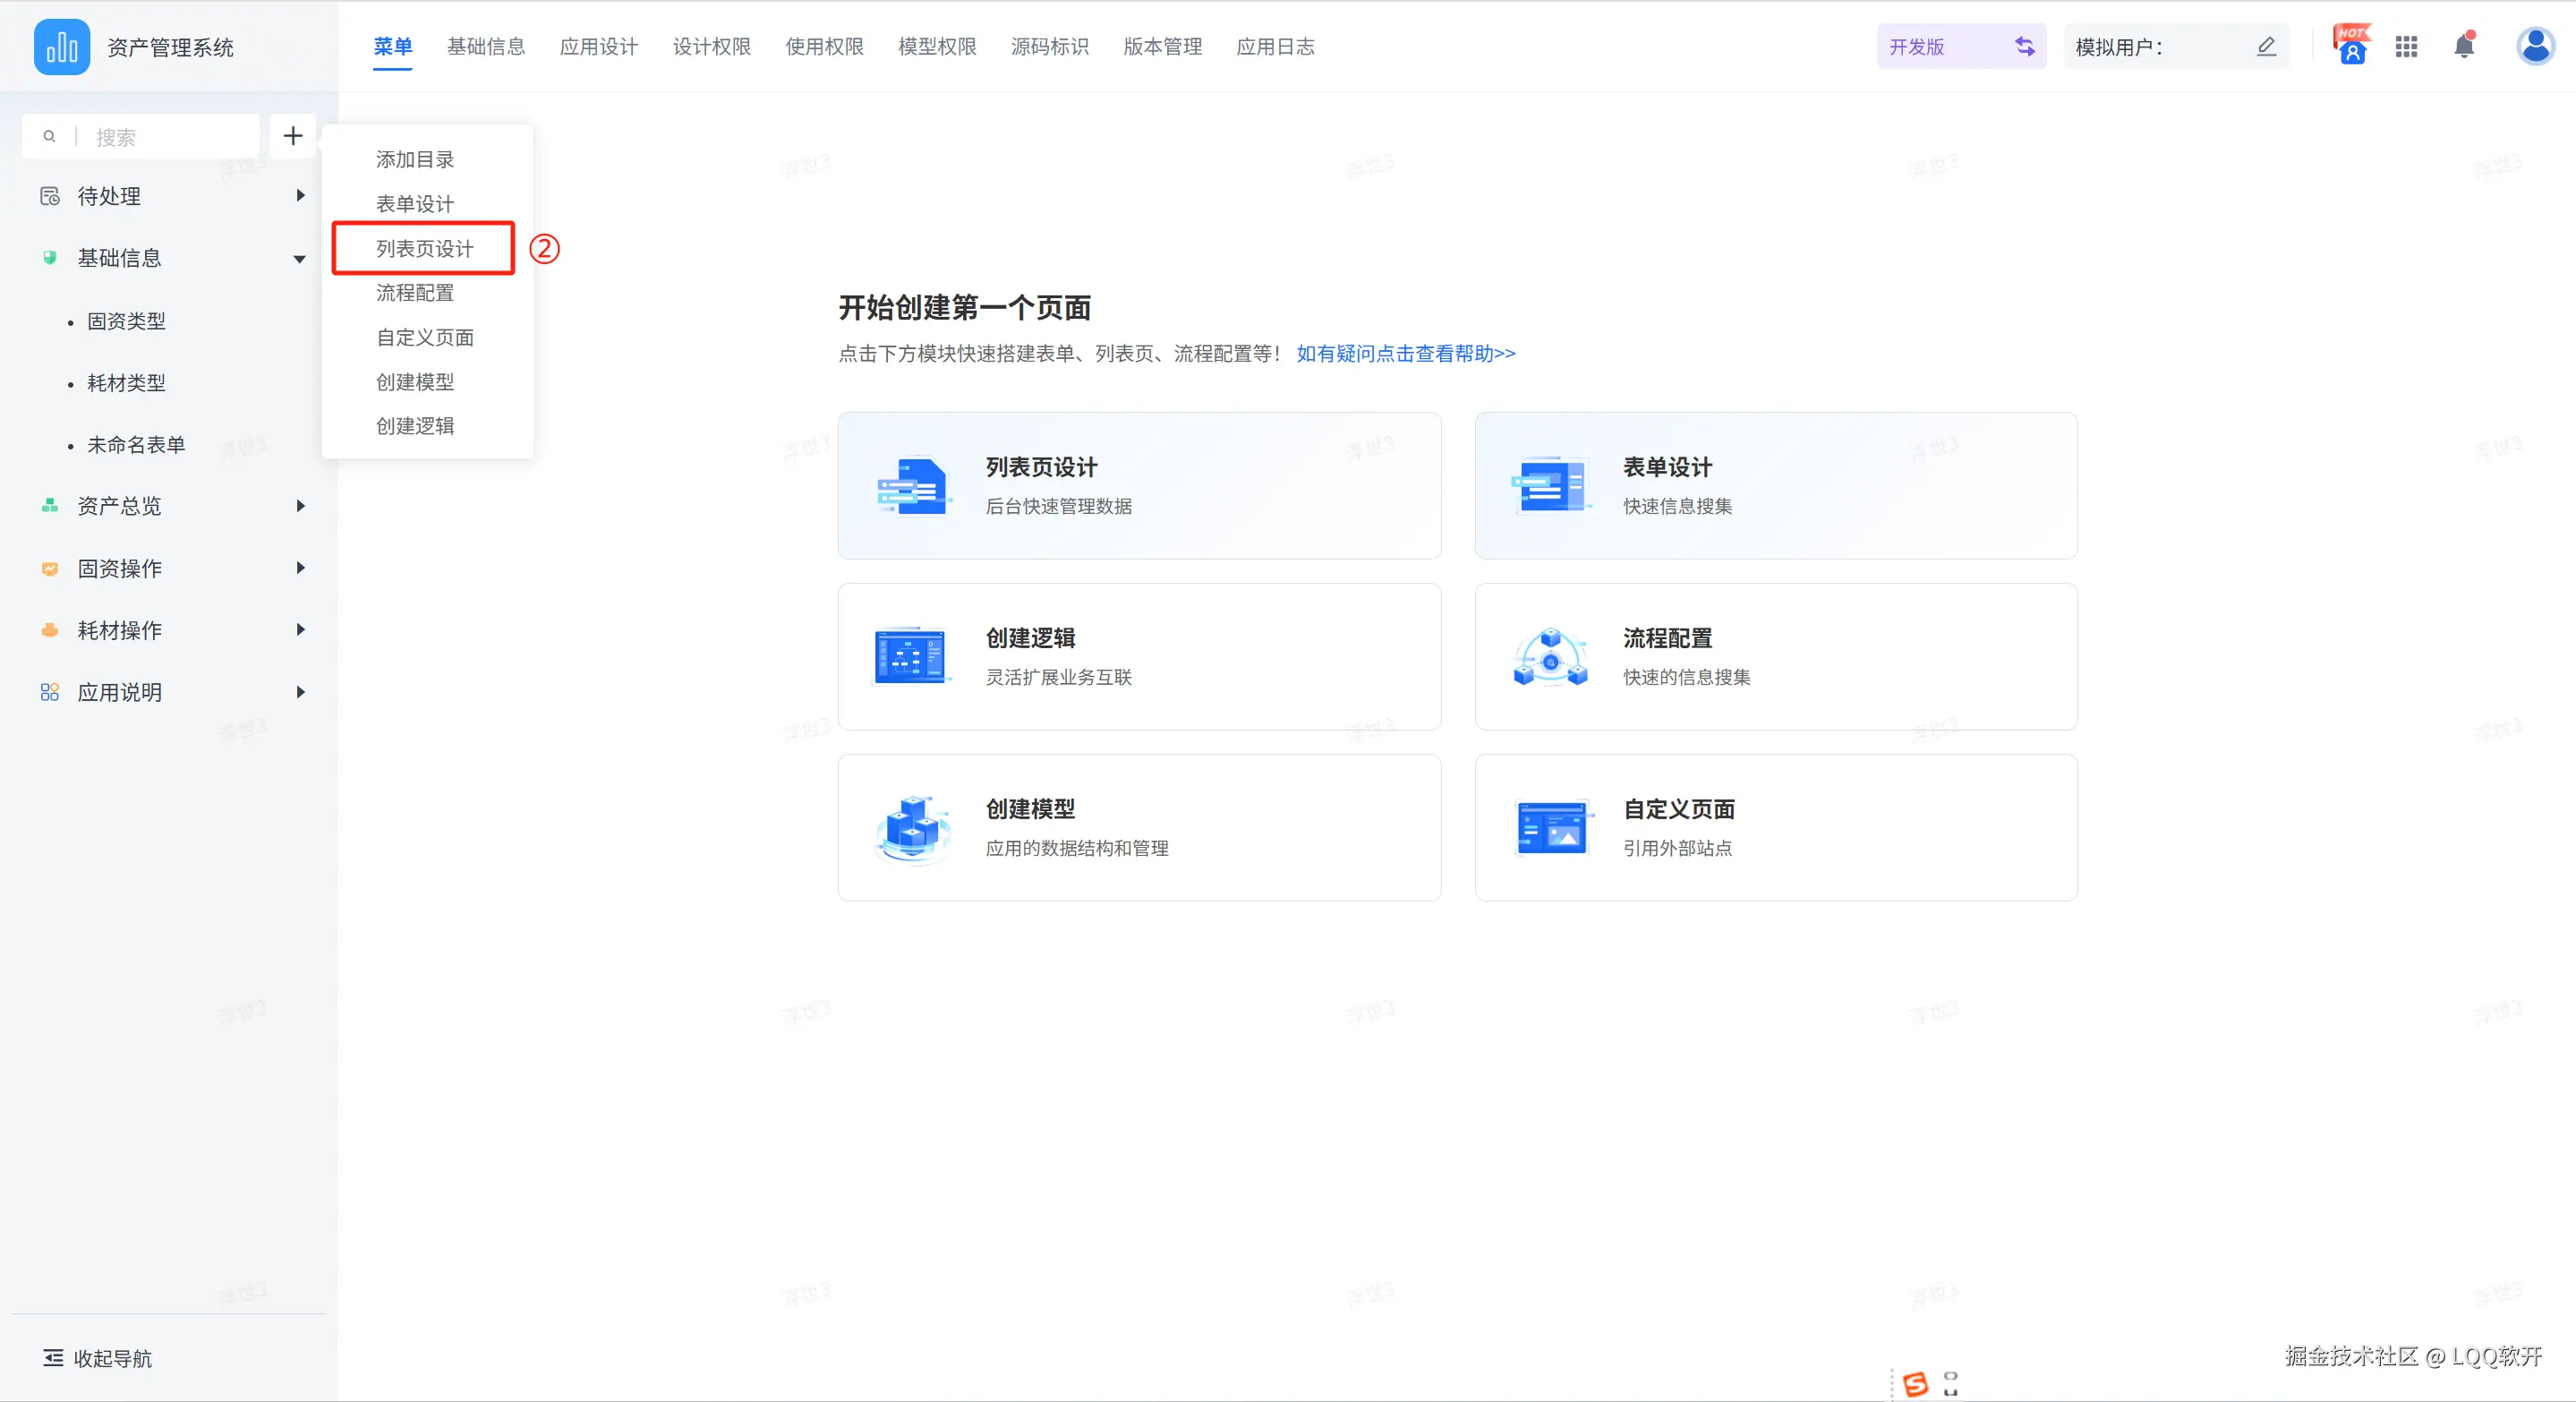The height and width of the screenshot is (1402, 2576).
Task: Open the 固资类型 tree item
Action: click(x=126, y=321)
